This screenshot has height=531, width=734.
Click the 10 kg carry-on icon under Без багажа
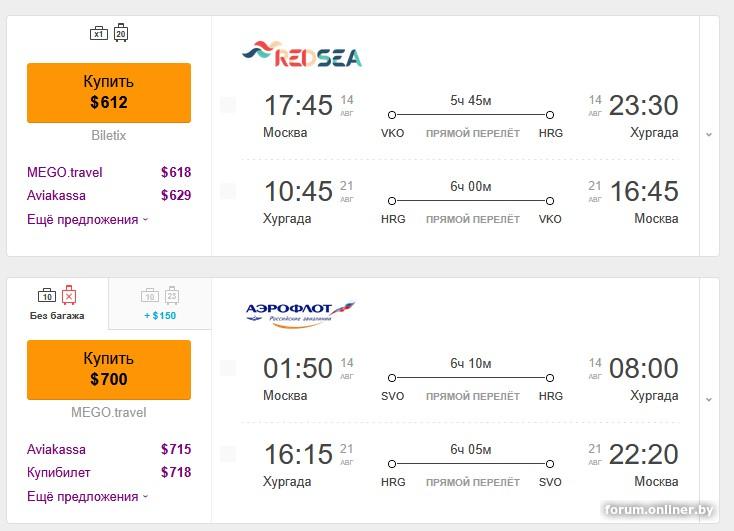pyautogui.click(x=46, y=295)
